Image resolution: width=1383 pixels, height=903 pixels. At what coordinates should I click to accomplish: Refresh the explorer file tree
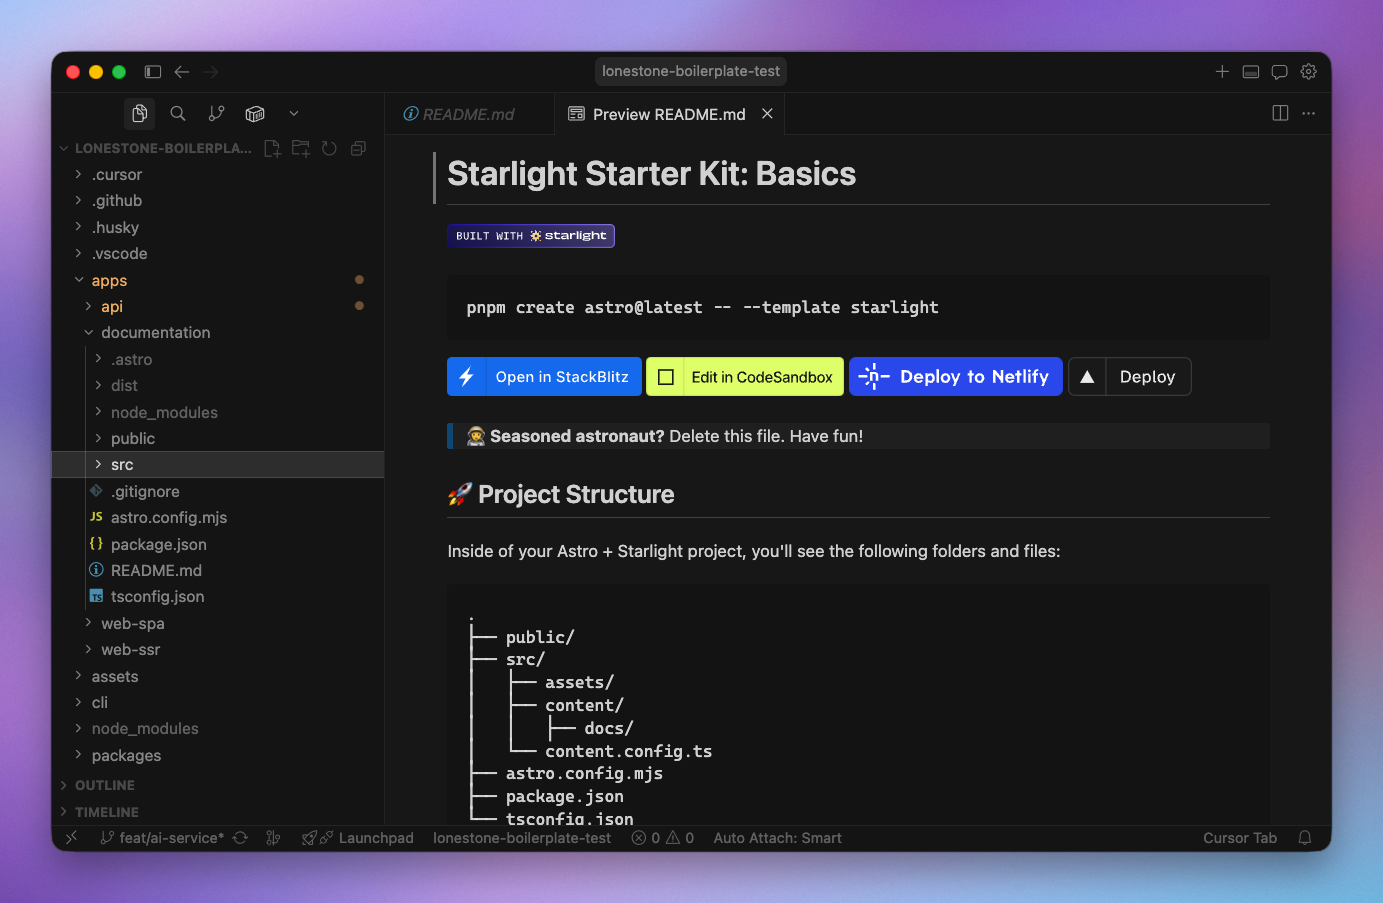tap(329, 149)
